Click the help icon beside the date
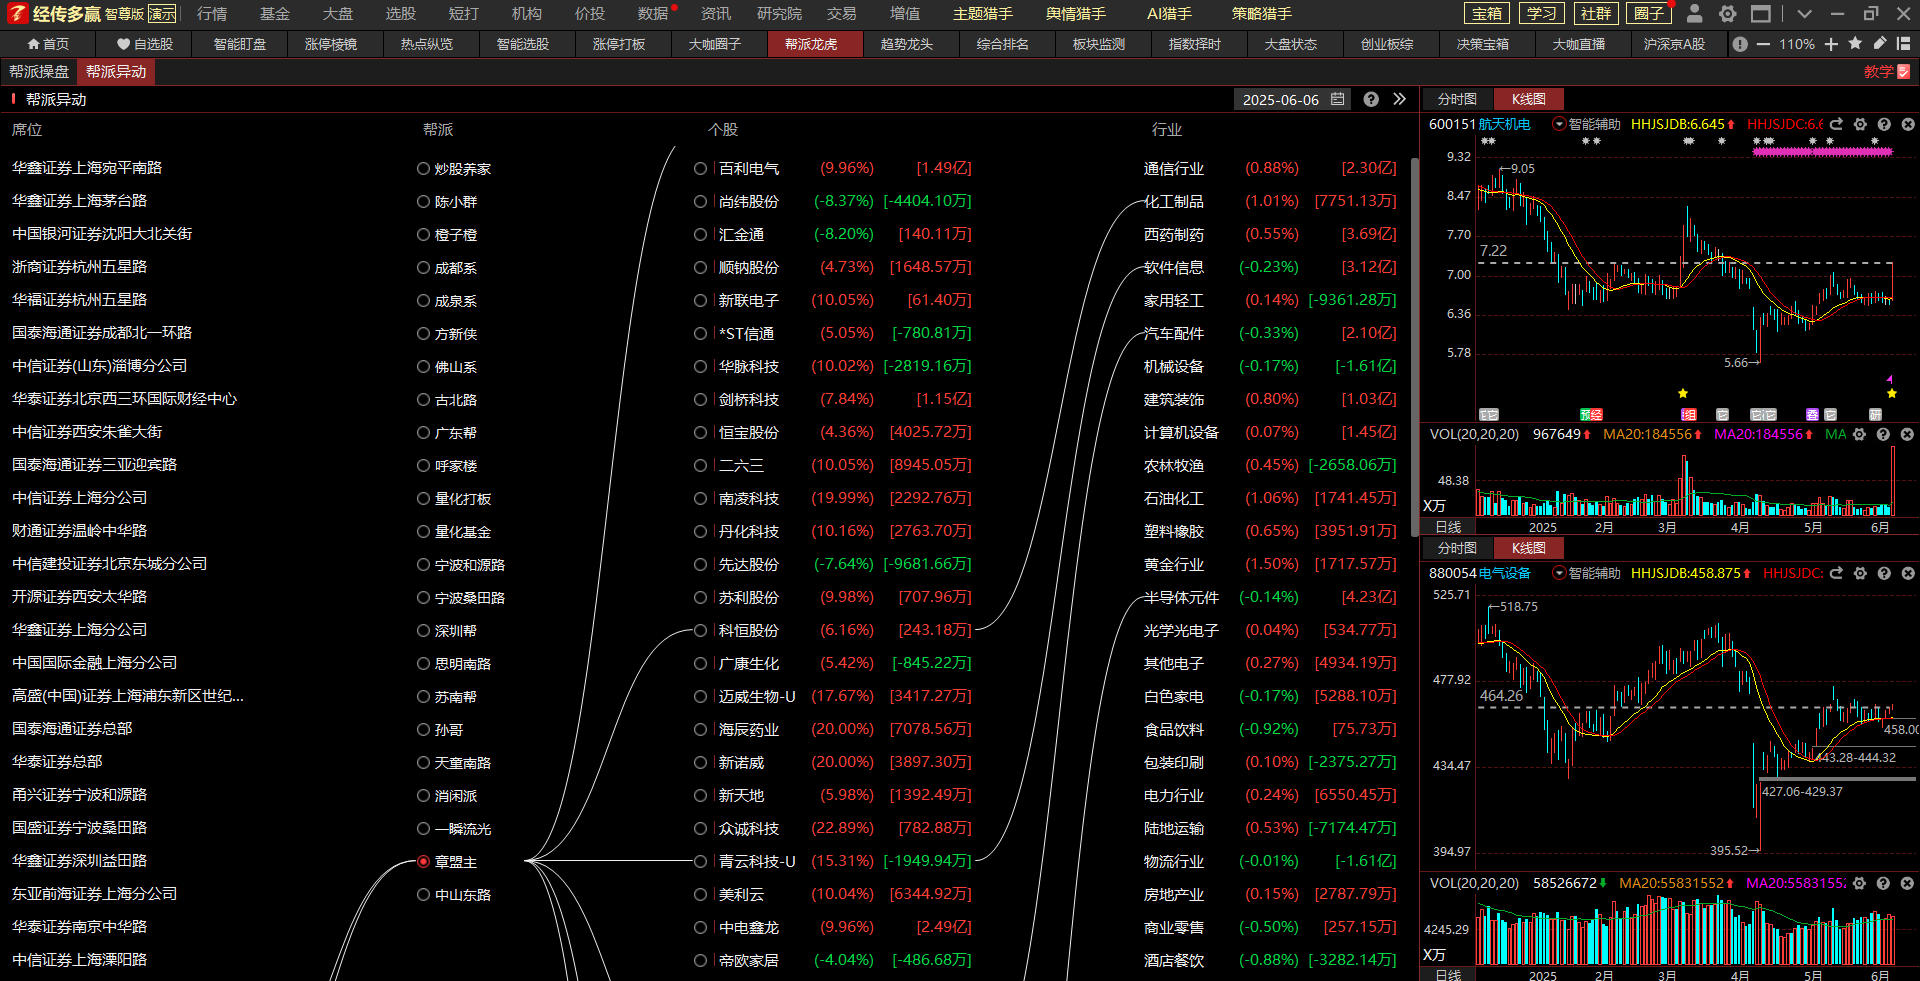Viewport: 1920px width, 981px height. tap(1371, 99)
